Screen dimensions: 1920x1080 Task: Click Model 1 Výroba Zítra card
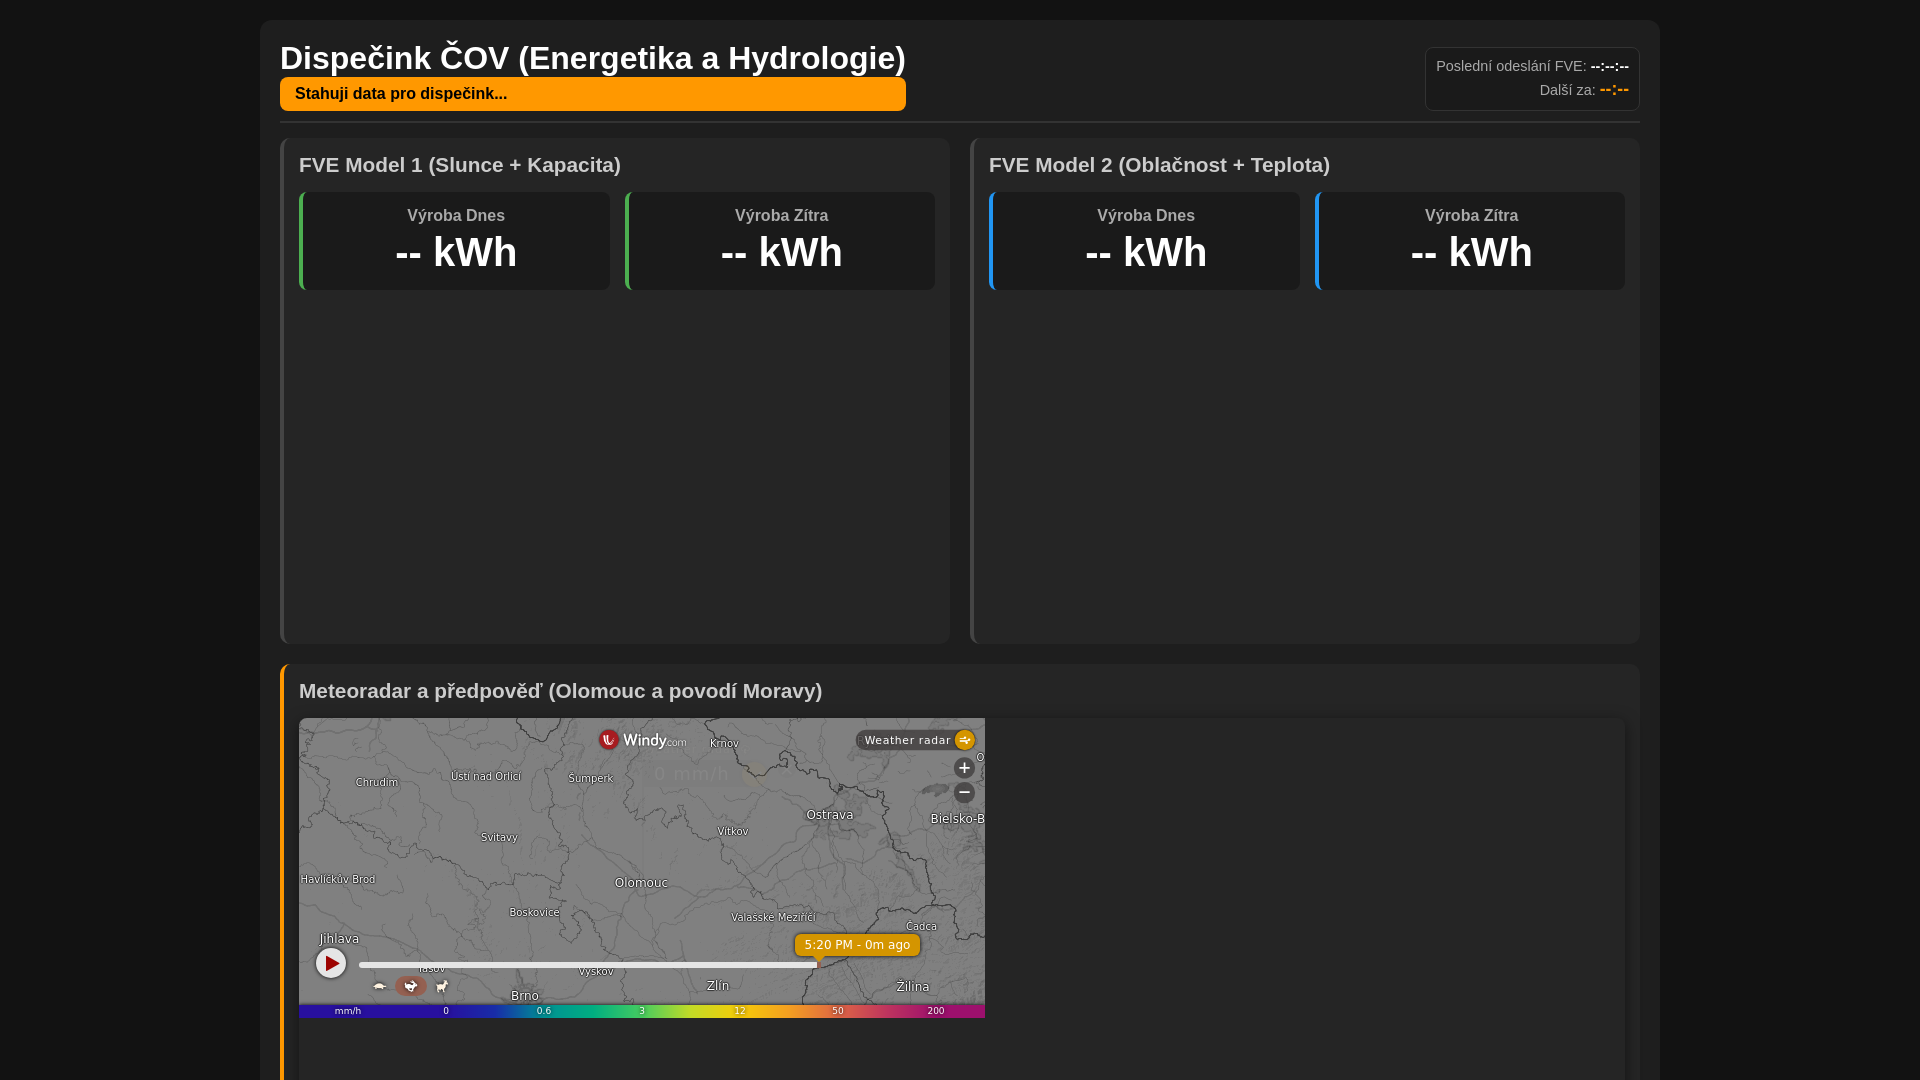coord(781,241)
